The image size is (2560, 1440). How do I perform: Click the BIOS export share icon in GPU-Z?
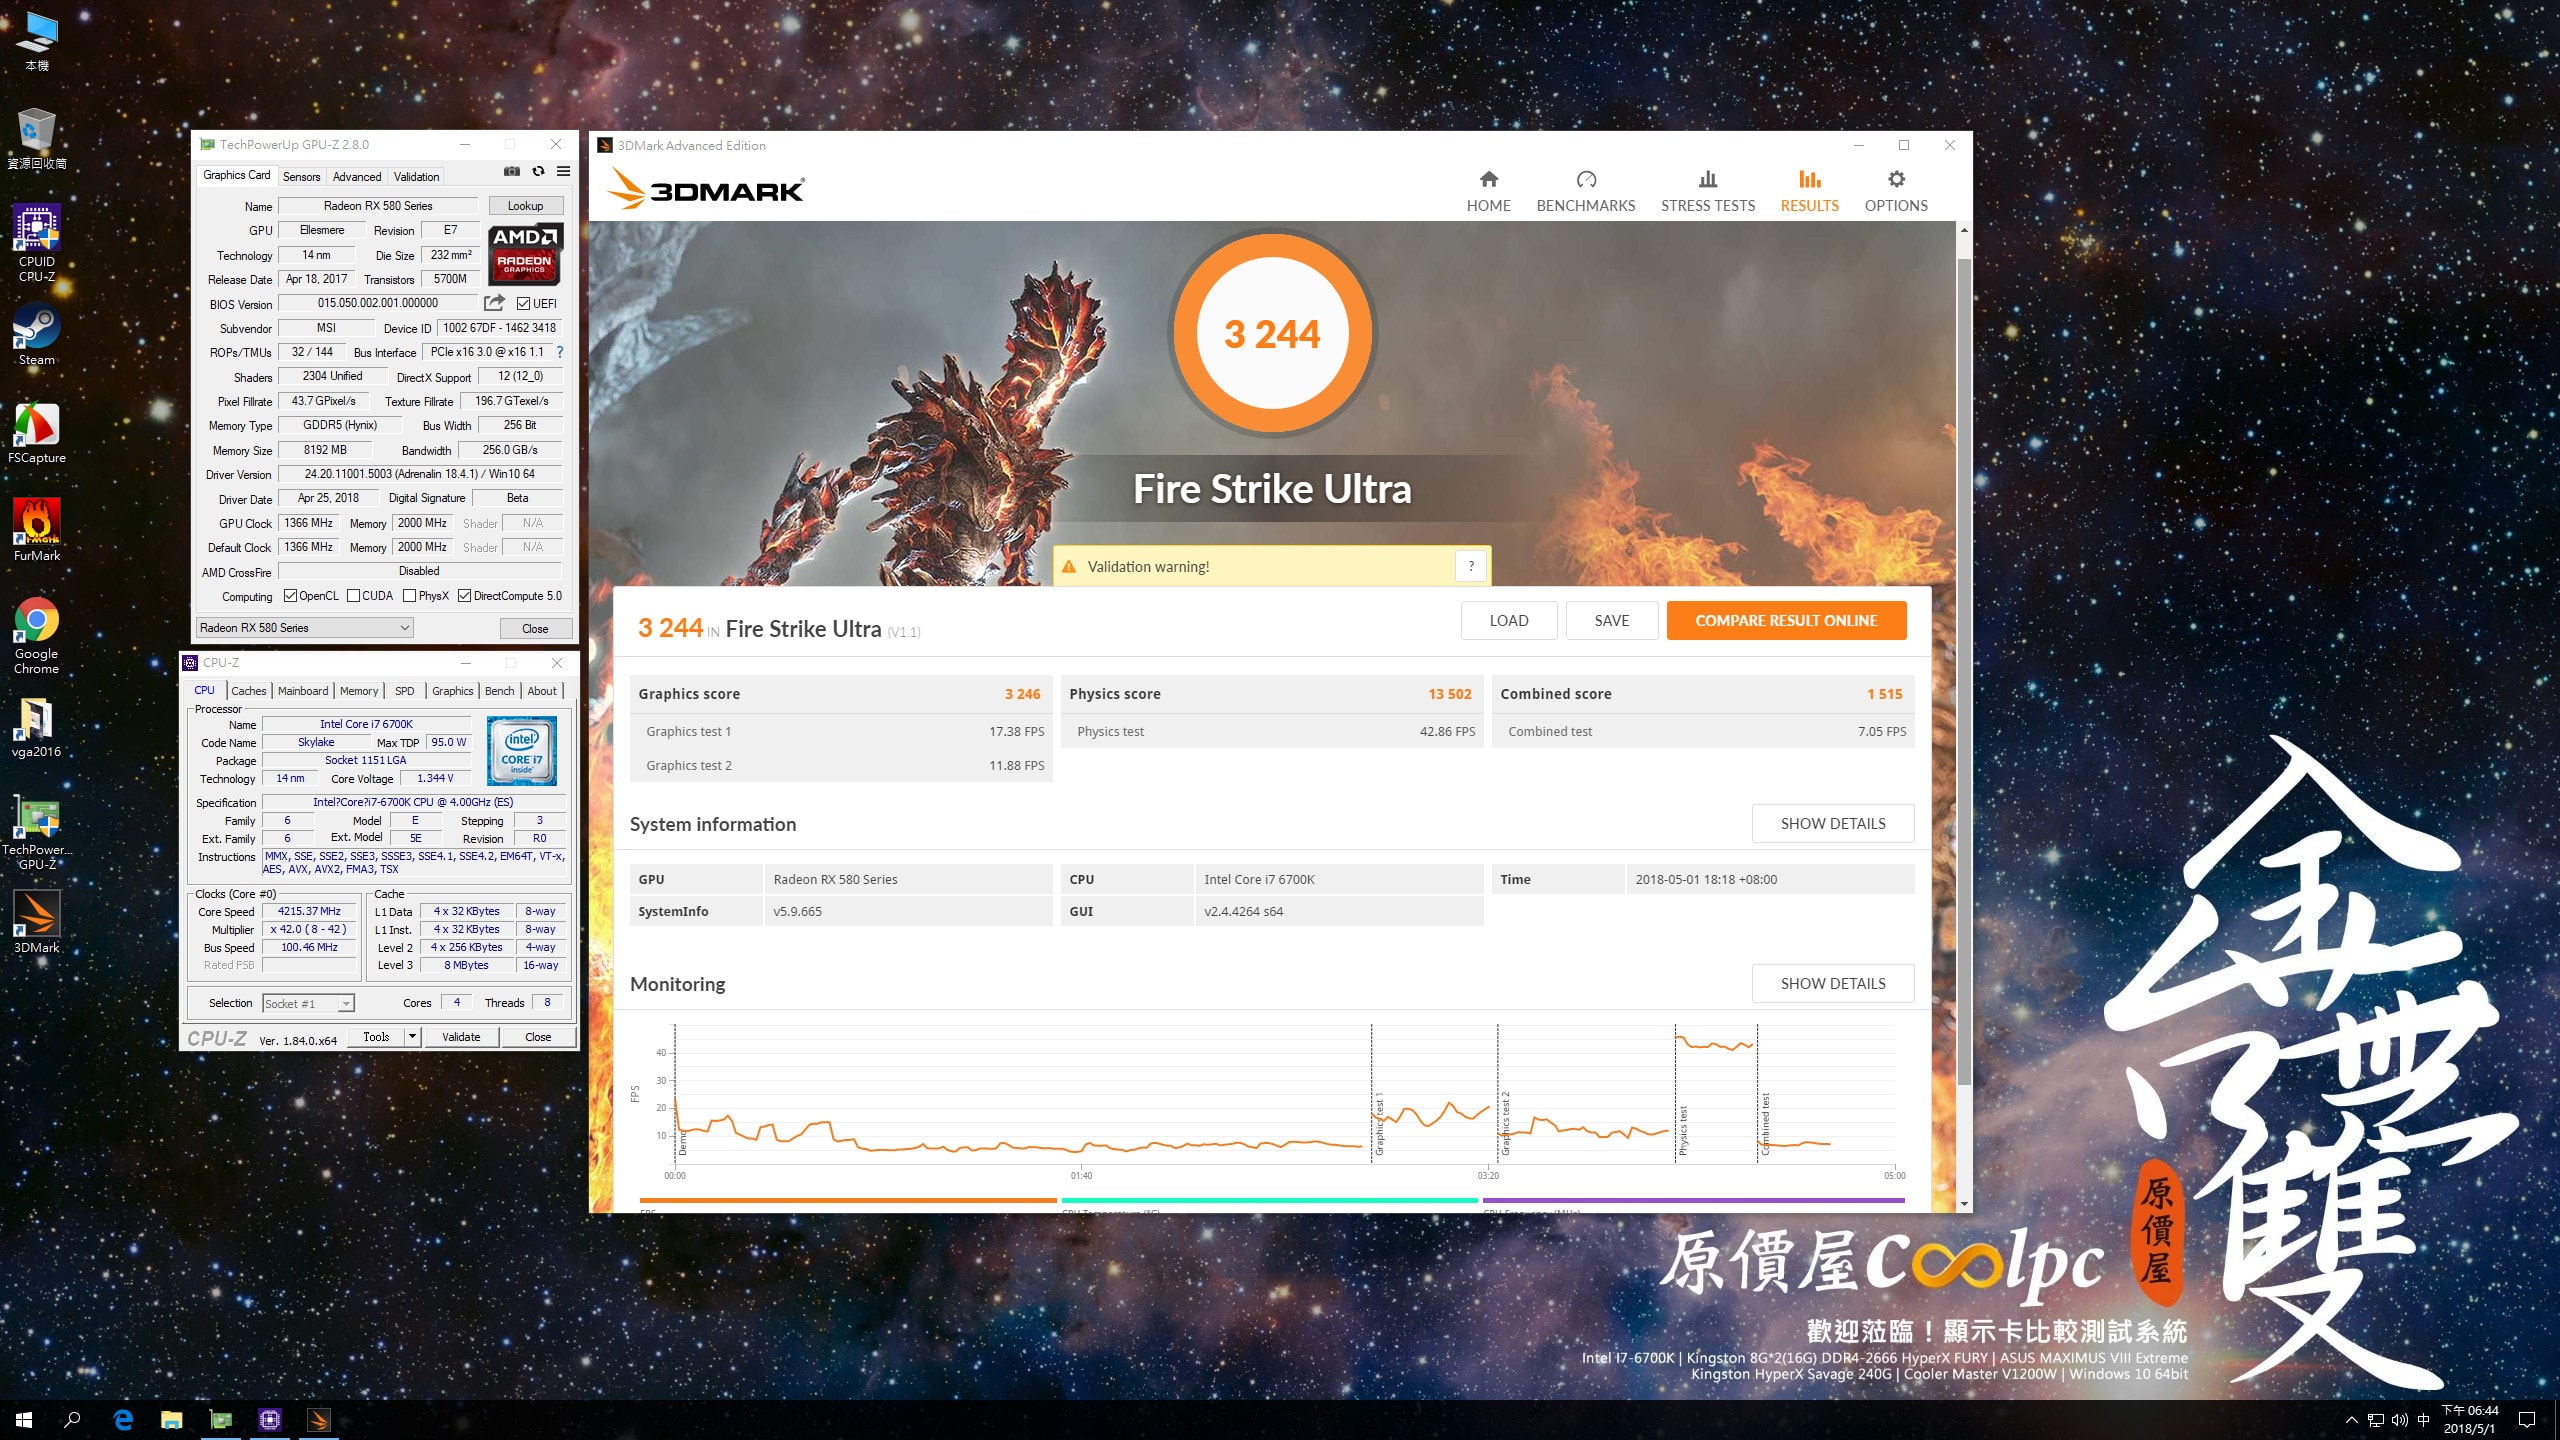[x=494, y=302]
